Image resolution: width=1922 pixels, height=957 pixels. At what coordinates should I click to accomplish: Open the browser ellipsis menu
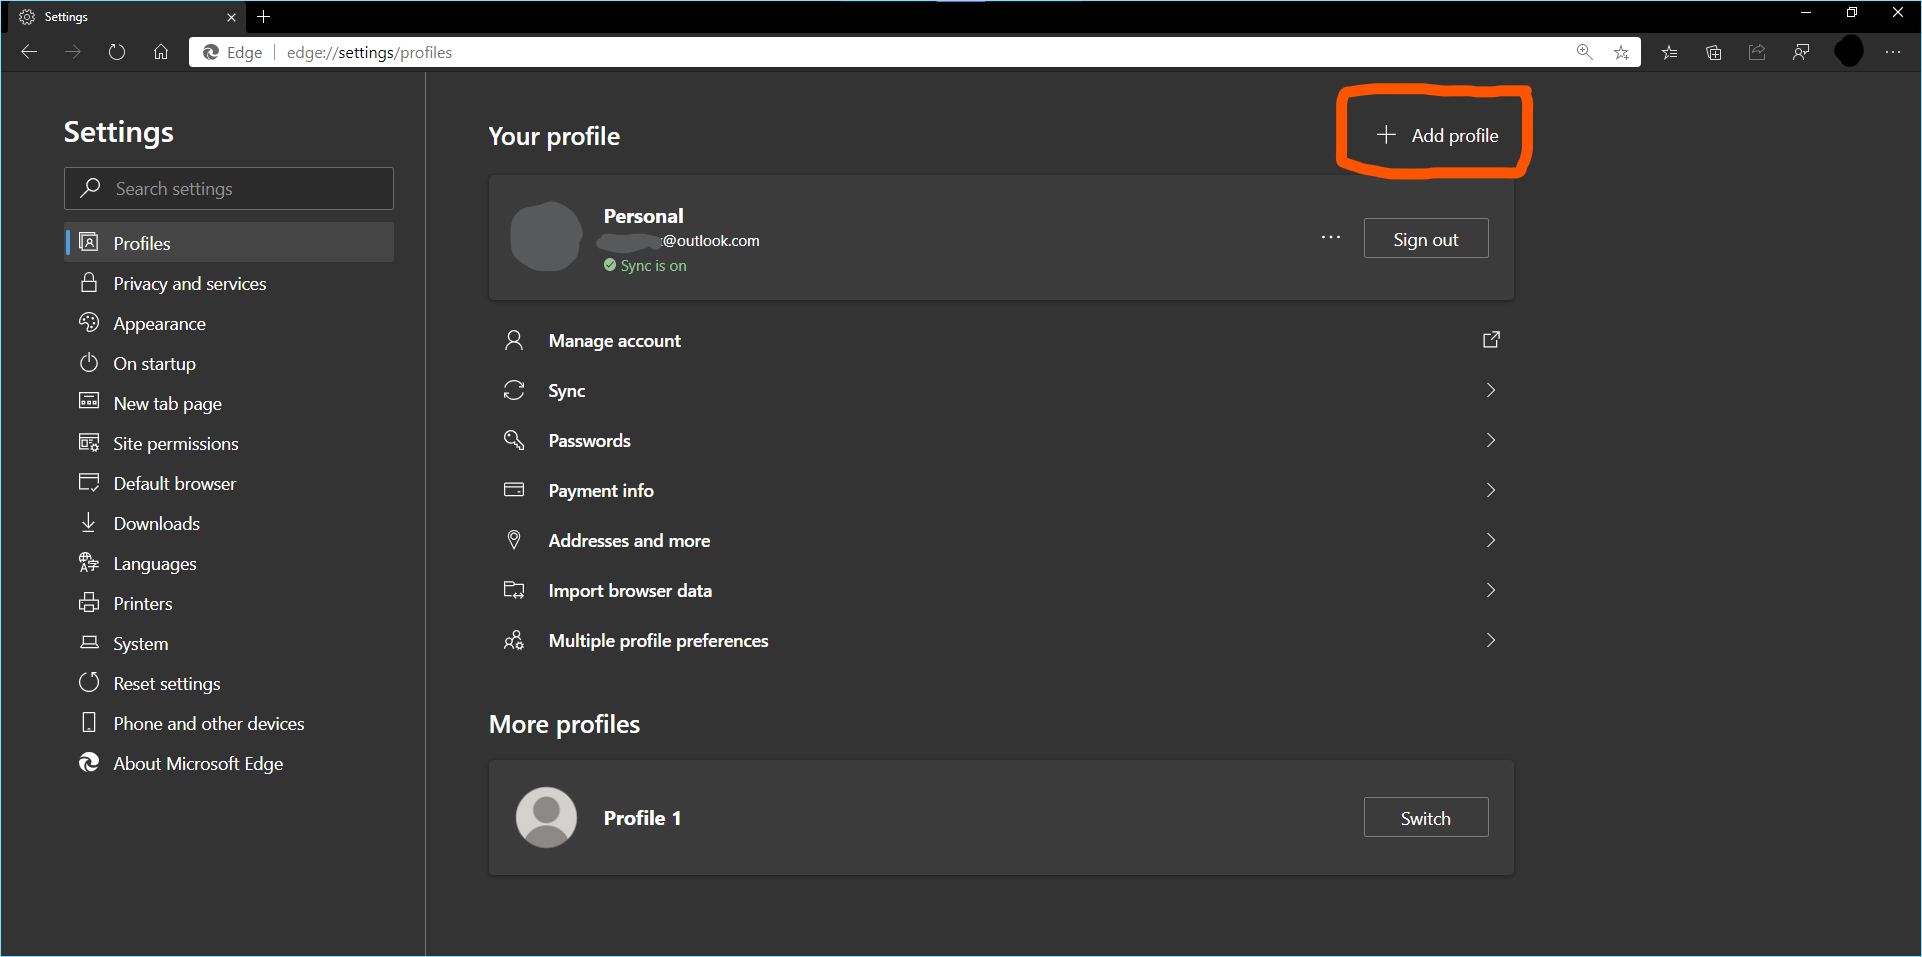pyautogui.click(x=1894, y=52)
